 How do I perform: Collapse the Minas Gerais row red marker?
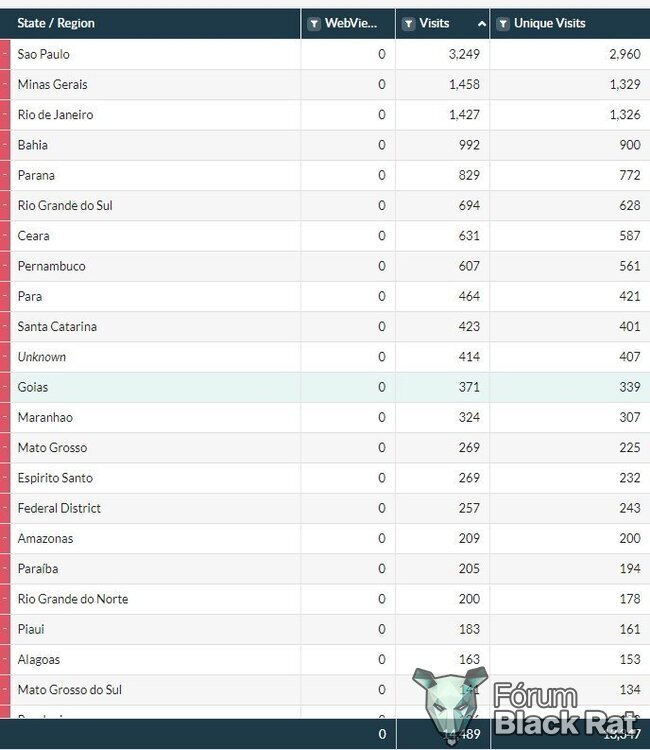5,85
